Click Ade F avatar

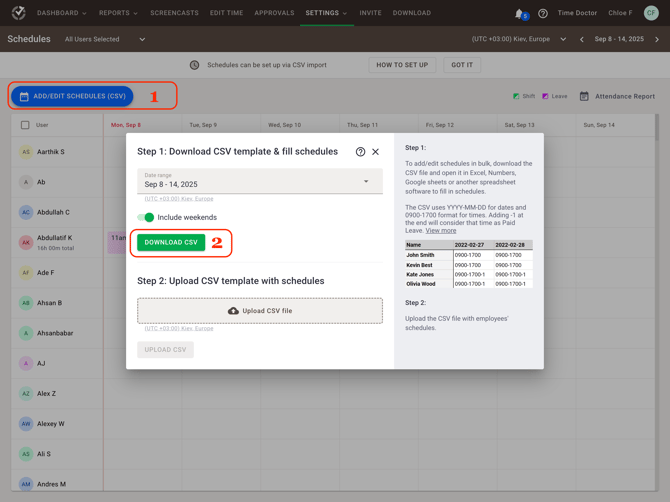[x=26, y=273]
